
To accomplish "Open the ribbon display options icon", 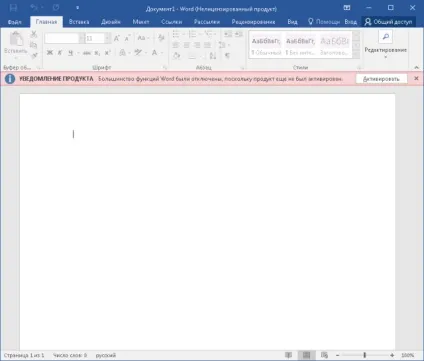I will pyautogui.click(x=347, y=8).
